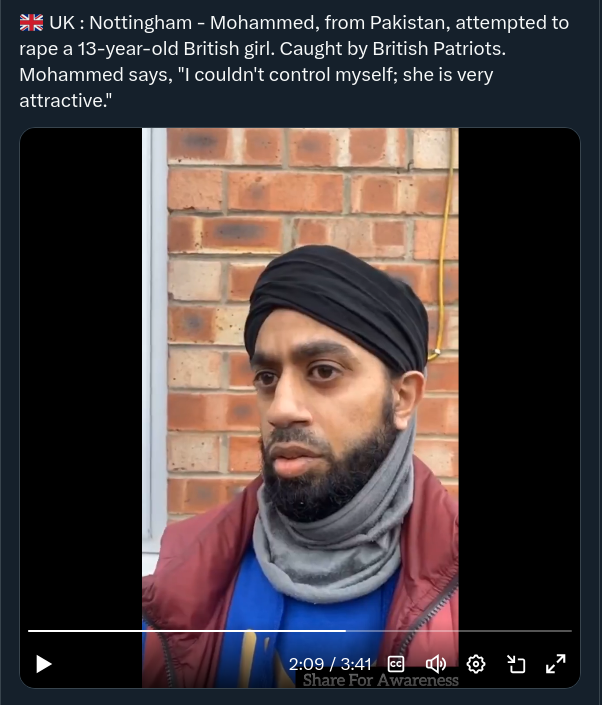The image size is (602, 705).
Task: Click the played section of progress bar
Action: 187,631
